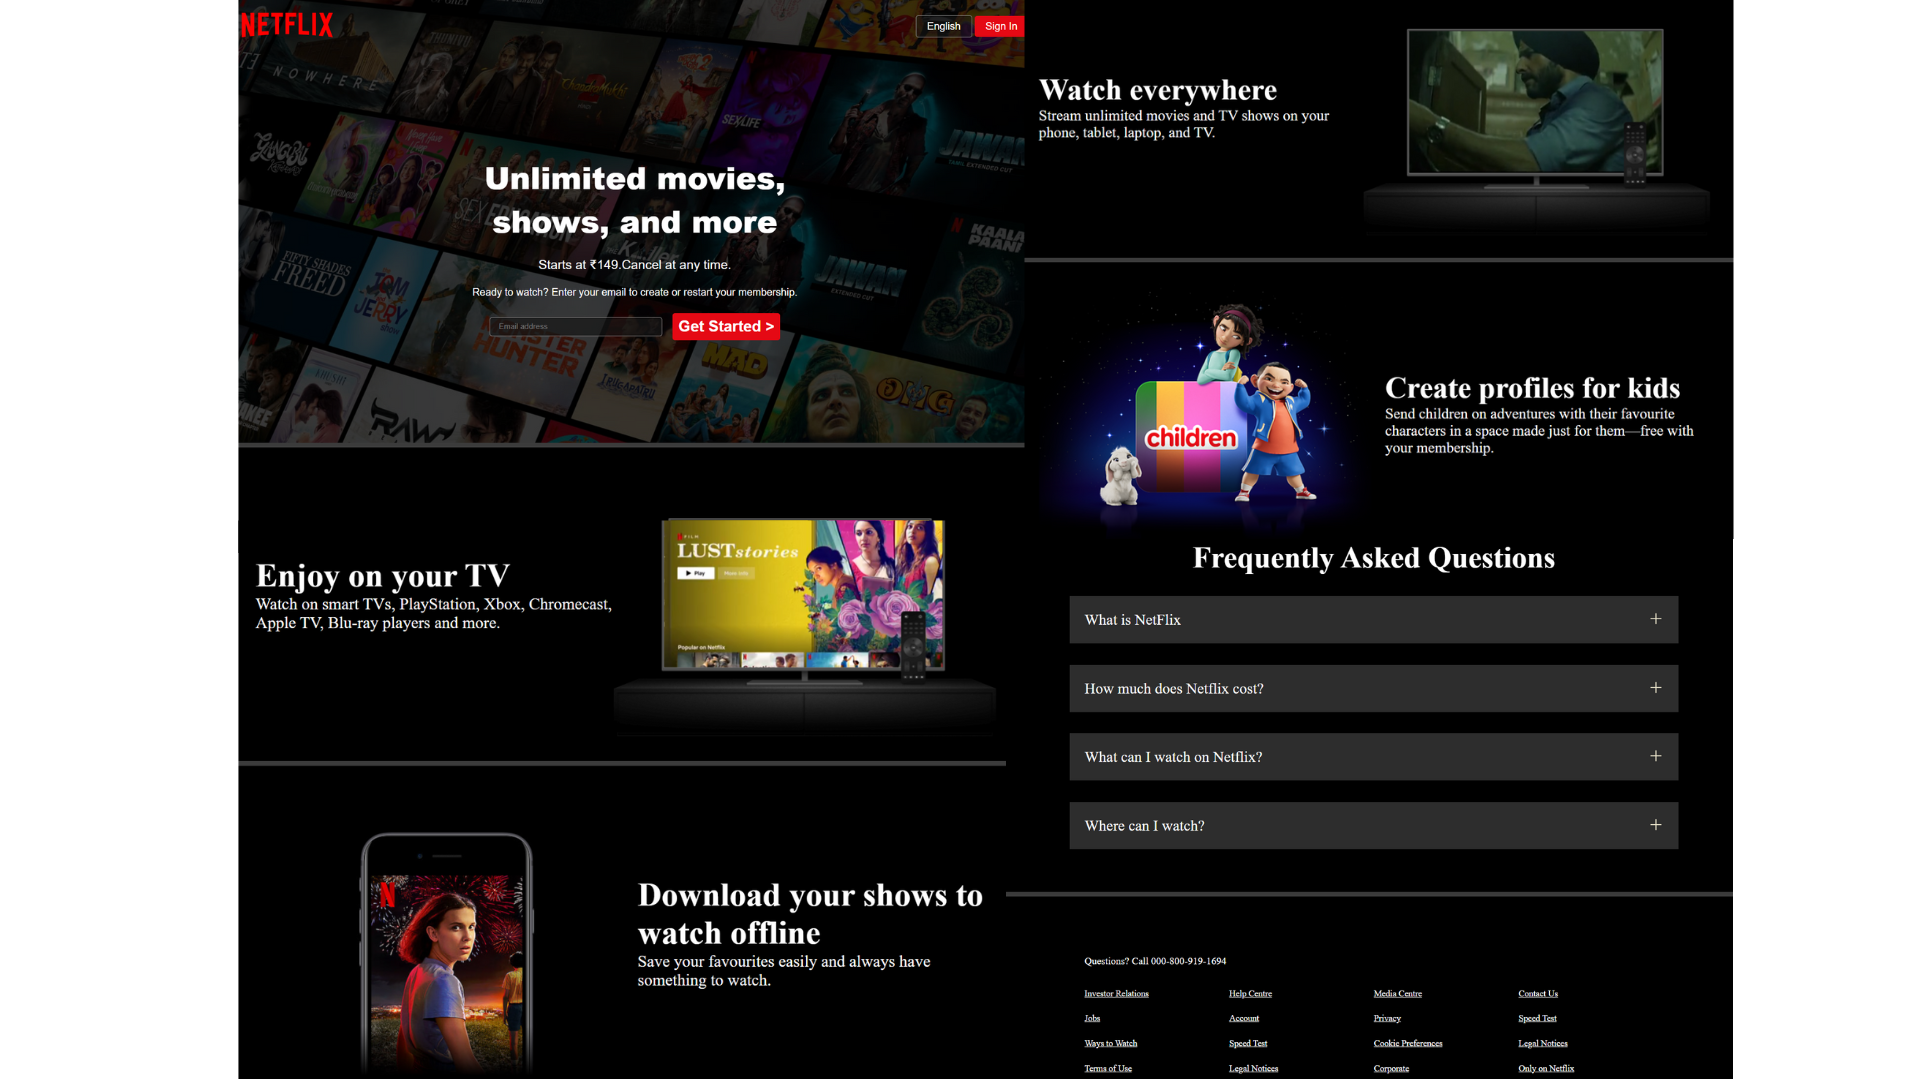This screenshot has height=1079, width=1919.
Task: Open the Account footer link
Action: click(x=1244, y=1018)
